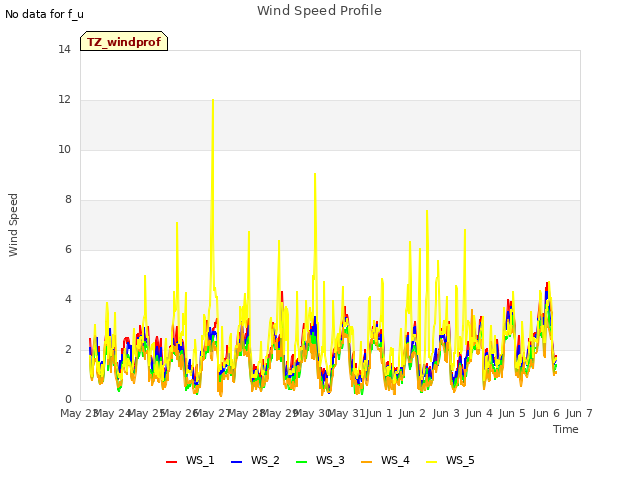The width and height of the screenshot is (640, 480).
Task: Click the Jun 1 x-axis date label
Action: [379, 413]
